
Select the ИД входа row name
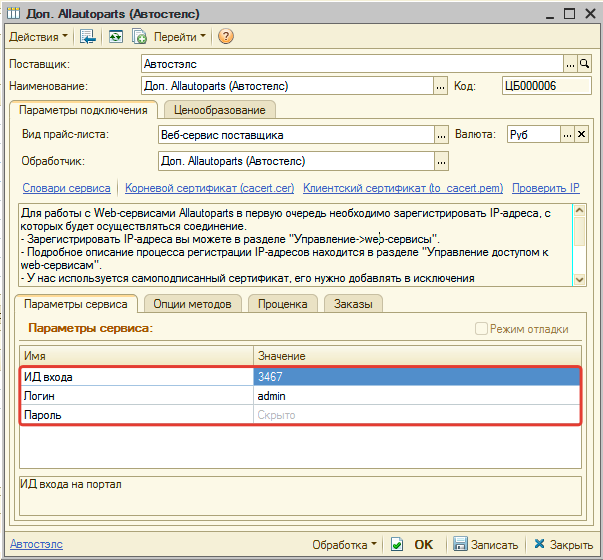pos(137,377)
